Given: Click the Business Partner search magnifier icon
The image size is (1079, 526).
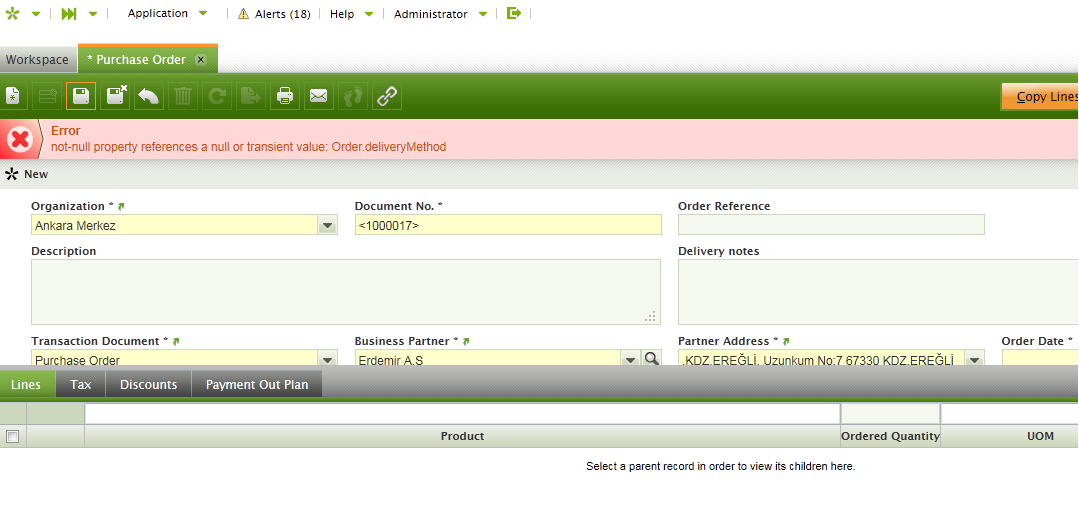Looking at the screenshot, I should [651, 358].
